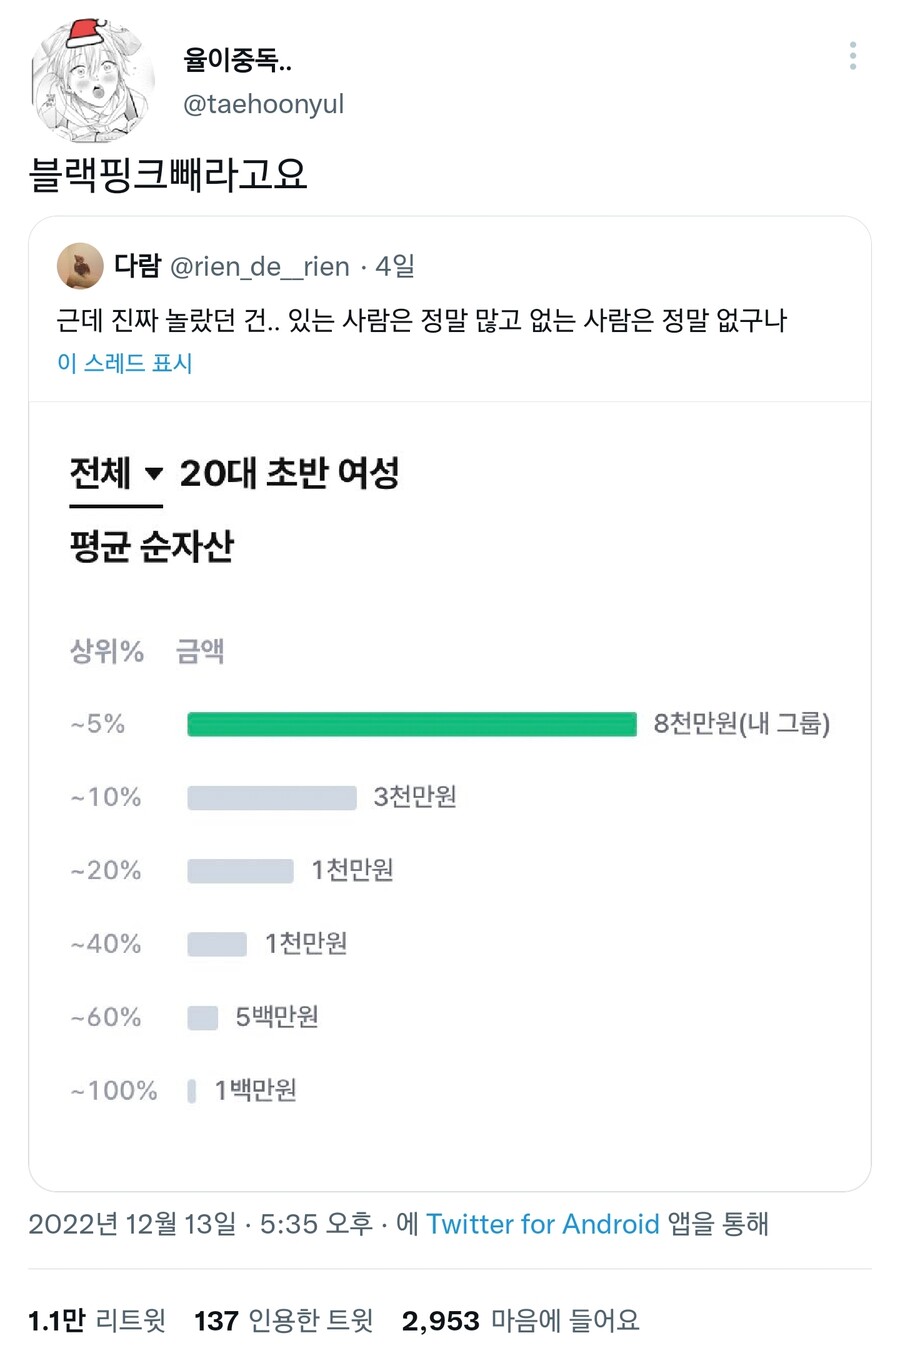View the 2,953 마음에 들어요 list
Viewport: 900px width, 1363px height.
520,1321
